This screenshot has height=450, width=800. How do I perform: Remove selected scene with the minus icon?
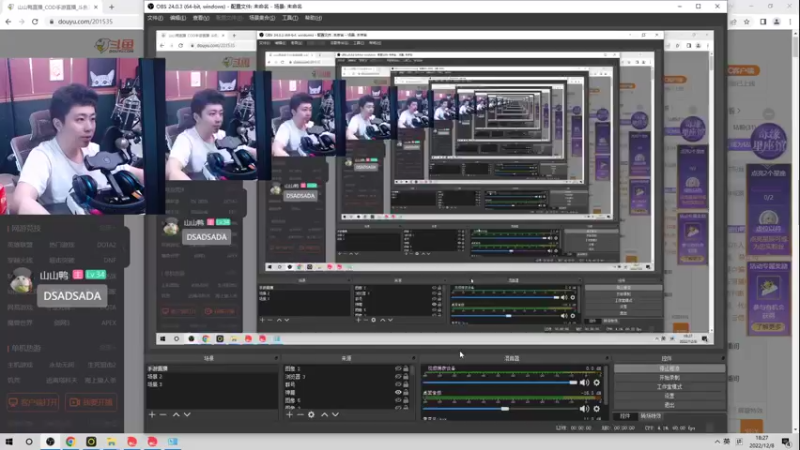pyautogui.click(x=163, y=415)
